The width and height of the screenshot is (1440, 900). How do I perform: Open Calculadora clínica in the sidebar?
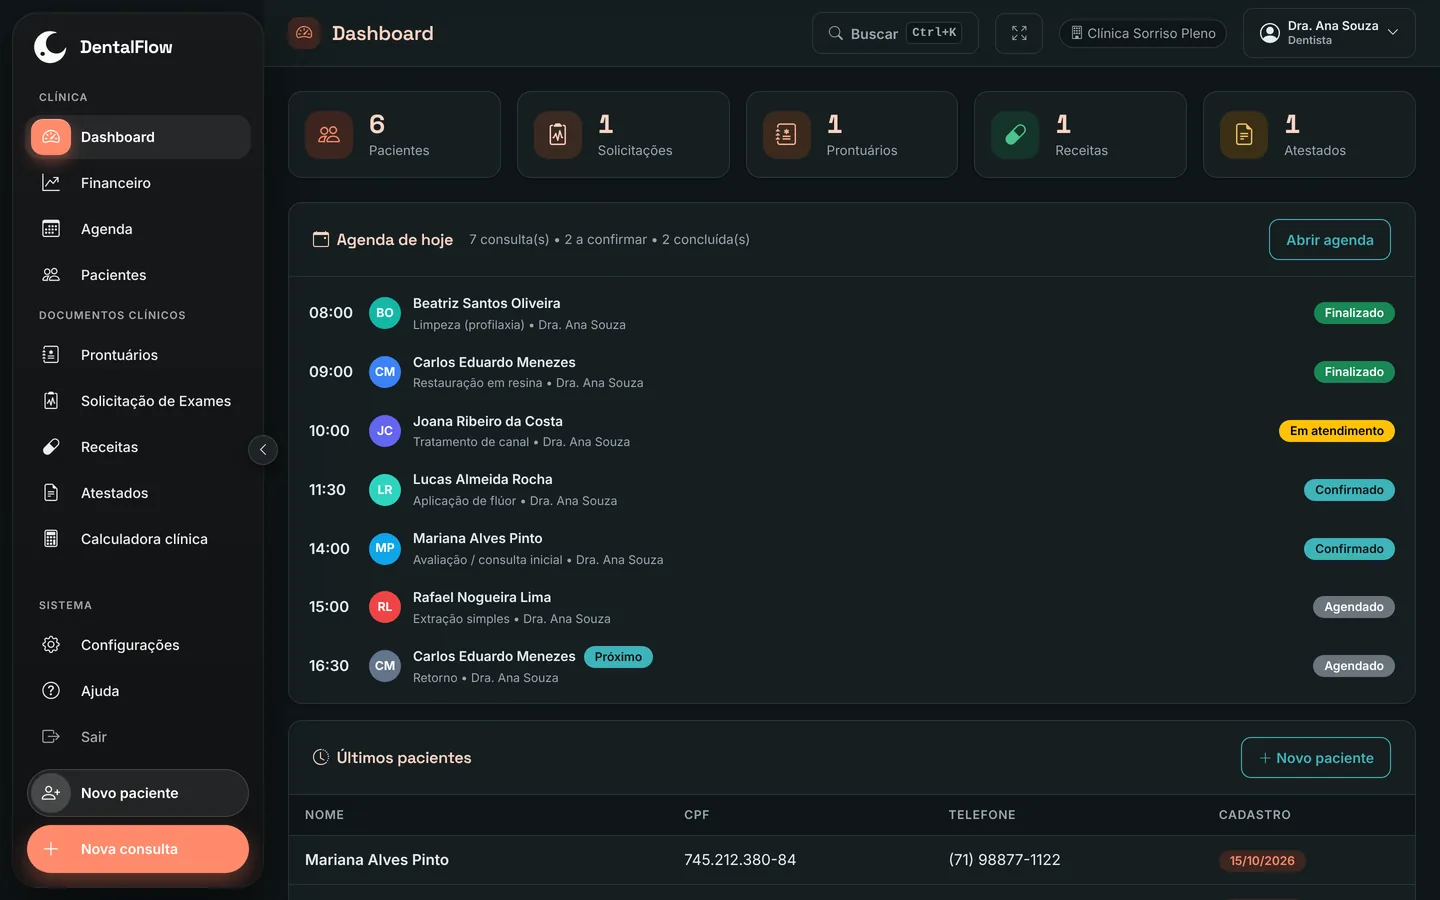138,539
